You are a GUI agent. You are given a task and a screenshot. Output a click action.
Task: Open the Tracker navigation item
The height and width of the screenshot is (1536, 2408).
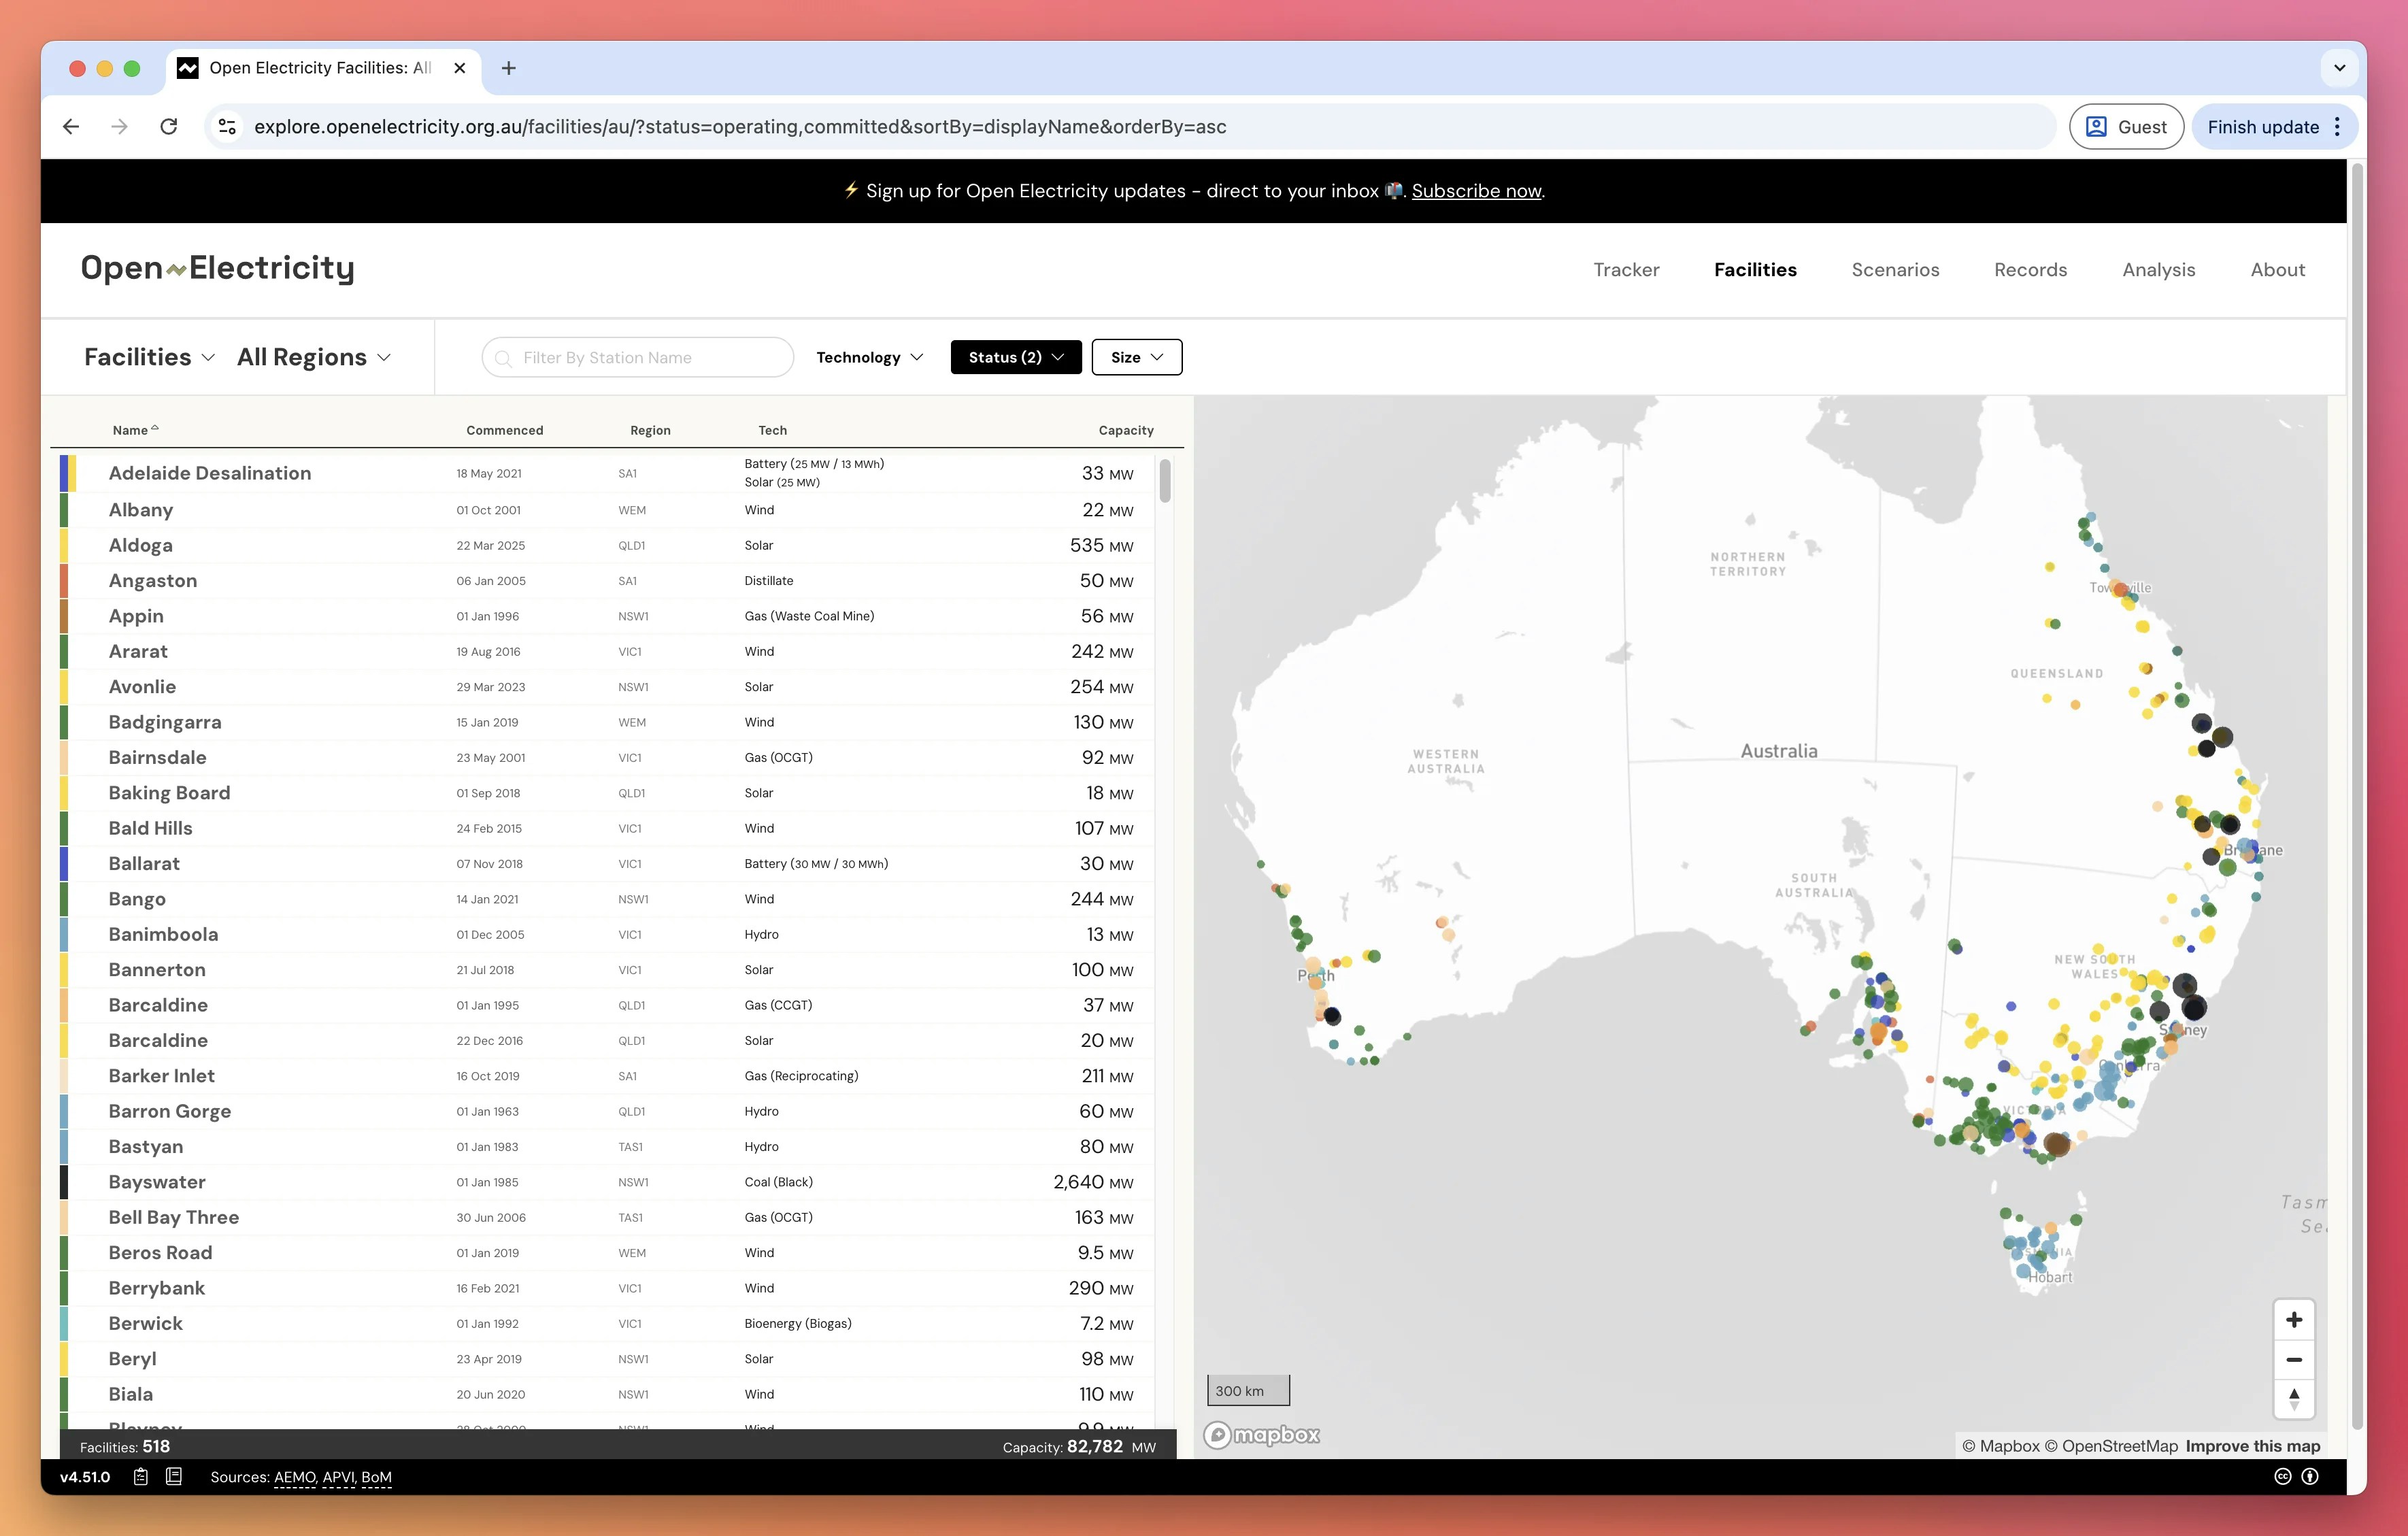(x=1626, y=269)
